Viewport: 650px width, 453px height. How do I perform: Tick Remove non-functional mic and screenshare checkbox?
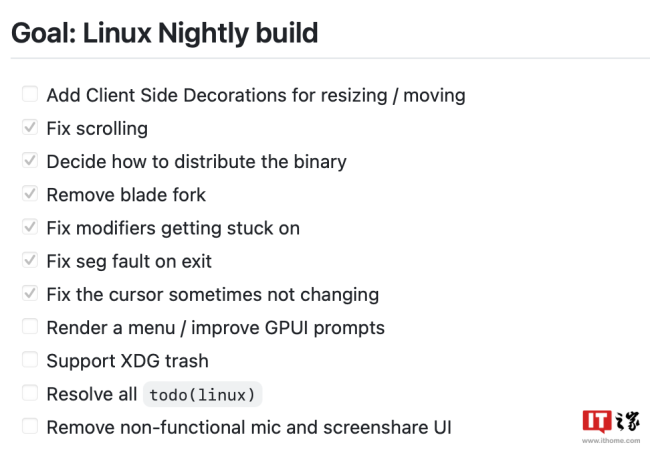pos(29,427)
